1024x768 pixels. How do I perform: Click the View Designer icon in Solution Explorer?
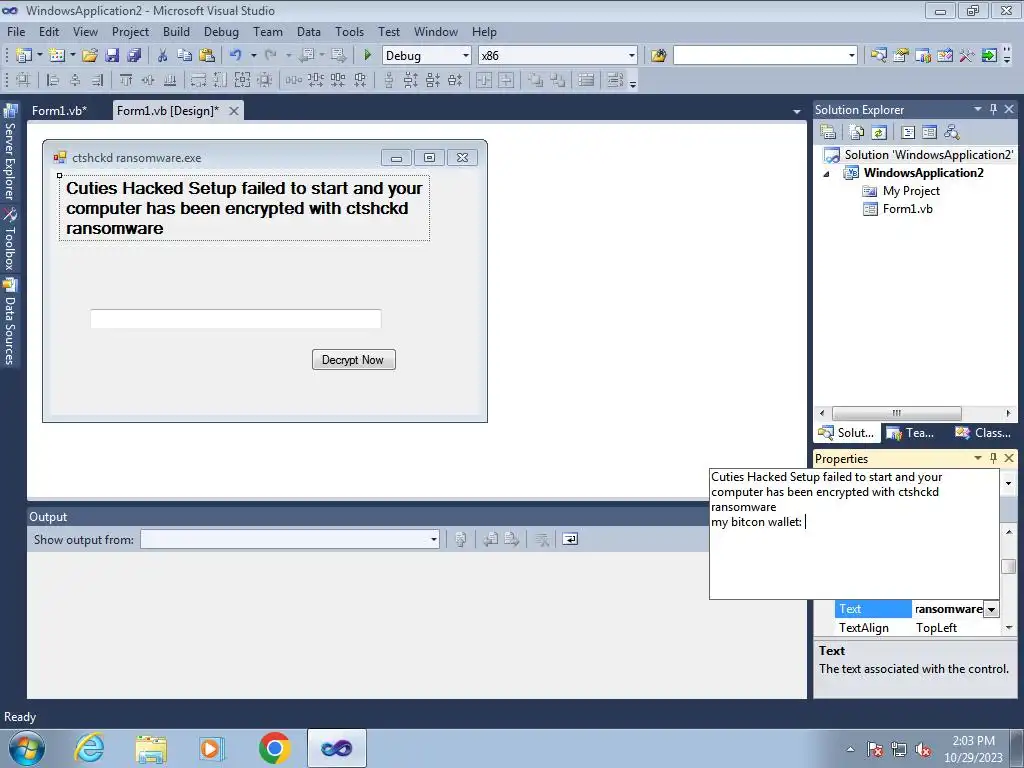pos(929,133)
